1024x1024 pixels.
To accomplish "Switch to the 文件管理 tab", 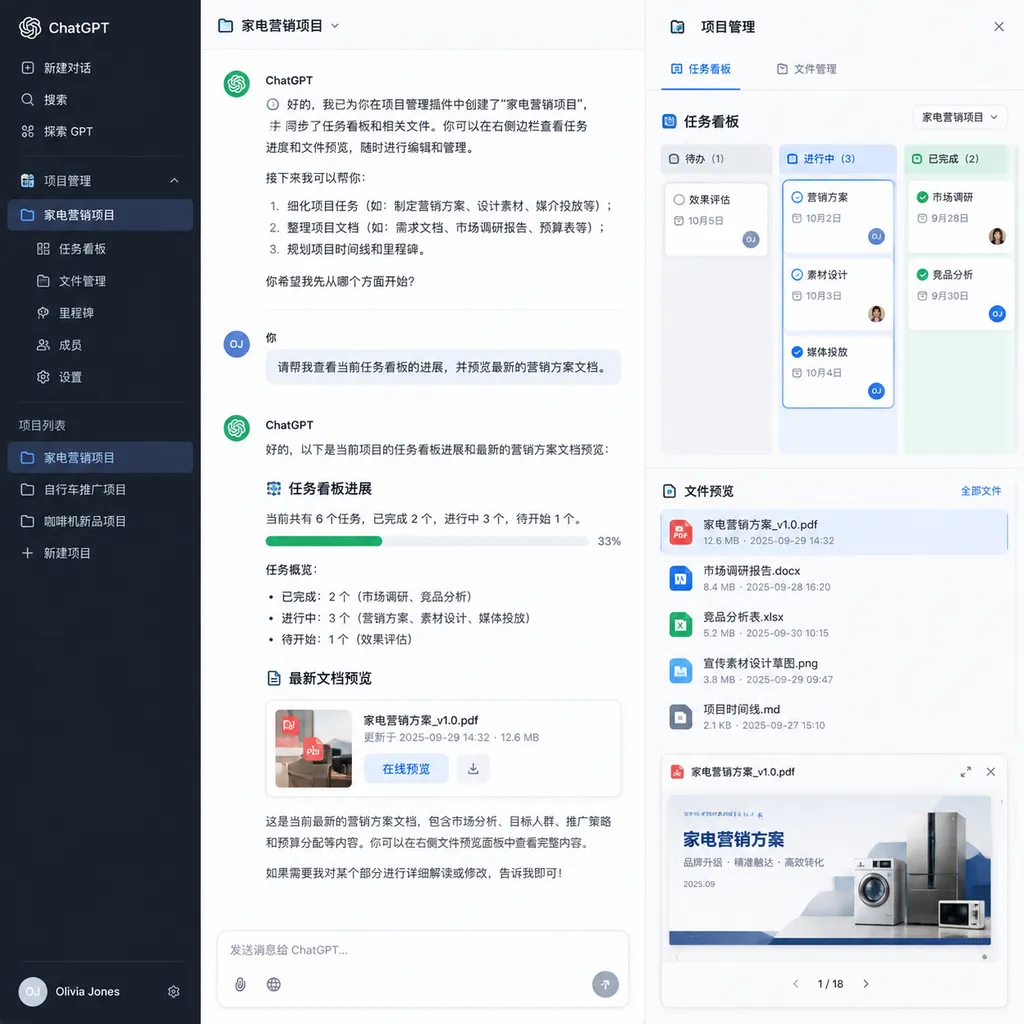I will 807,69.
